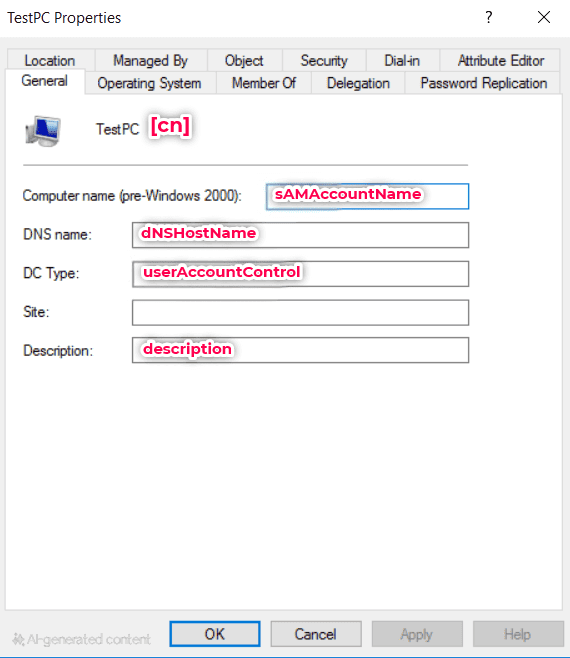The width and height of the screenshot is (570, 658).
Task: Click the question mark help icon
Action: [x=489, y=17]
